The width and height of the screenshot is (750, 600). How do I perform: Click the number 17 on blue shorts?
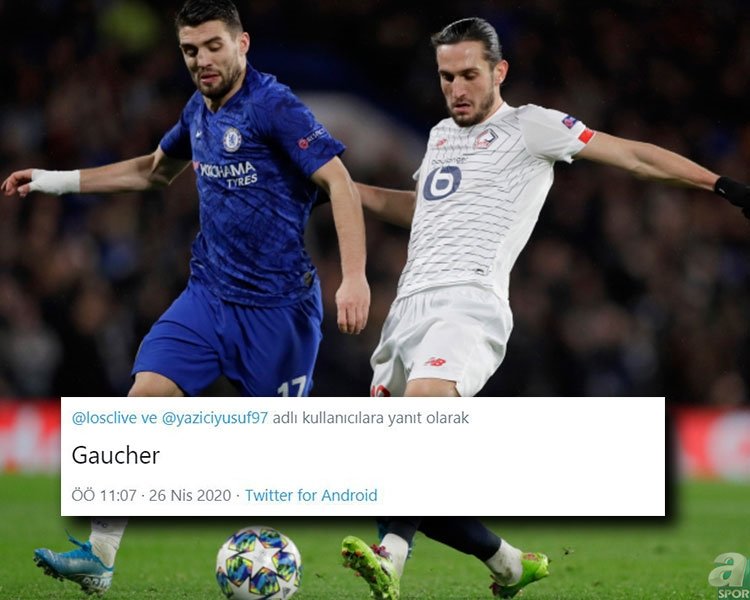(292, 386)
